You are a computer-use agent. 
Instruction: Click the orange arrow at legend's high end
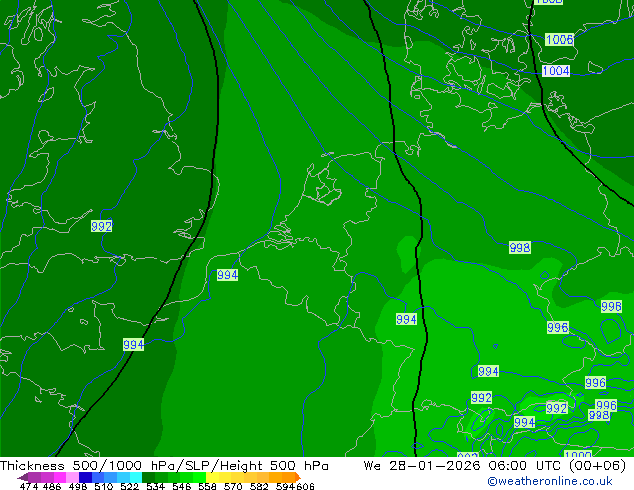(298, 477)
